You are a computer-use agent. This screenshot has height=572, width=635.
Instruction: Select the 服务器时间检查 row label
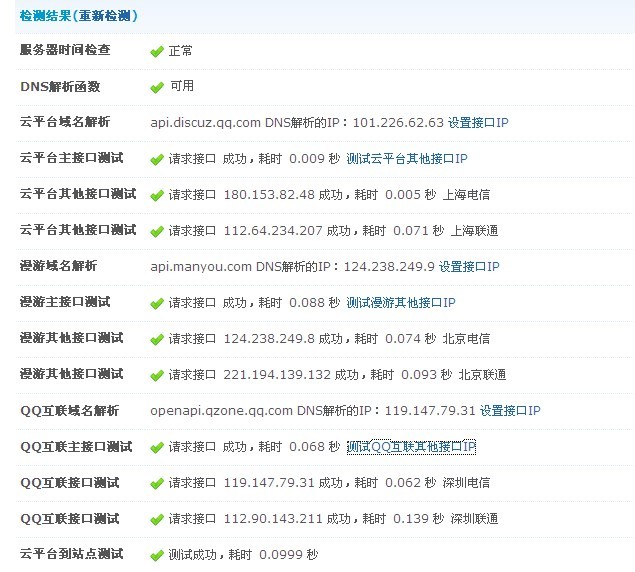point(65,50)
